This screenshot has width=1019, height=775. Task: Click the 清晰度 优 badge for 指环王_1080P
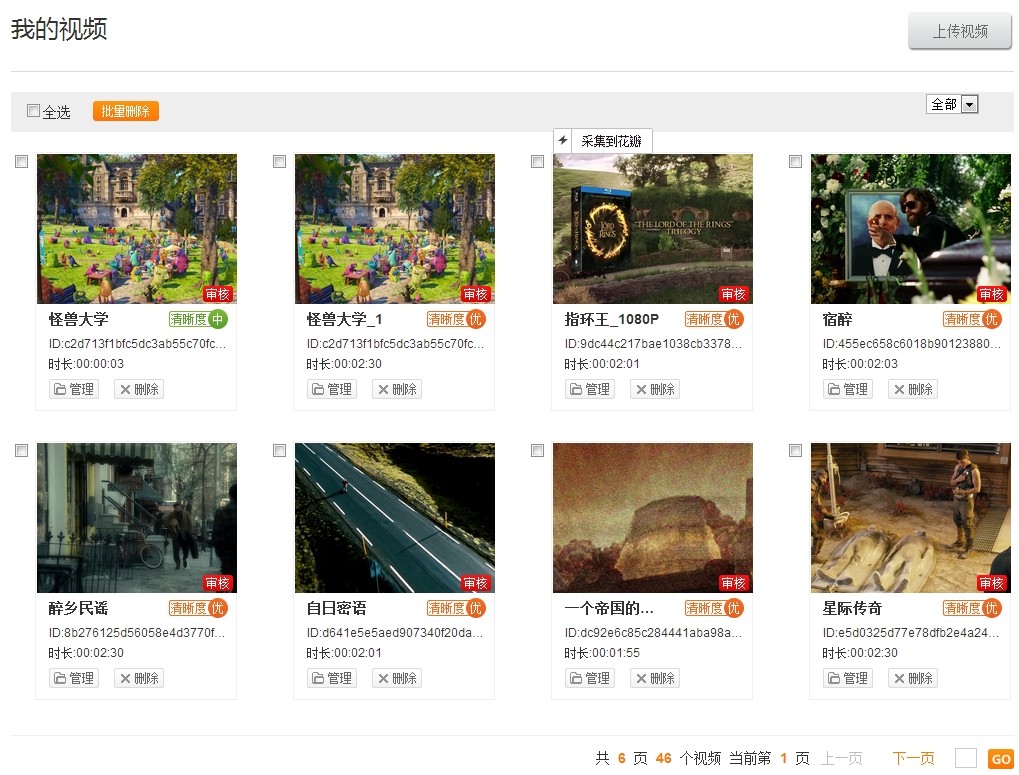click(714, 319)
